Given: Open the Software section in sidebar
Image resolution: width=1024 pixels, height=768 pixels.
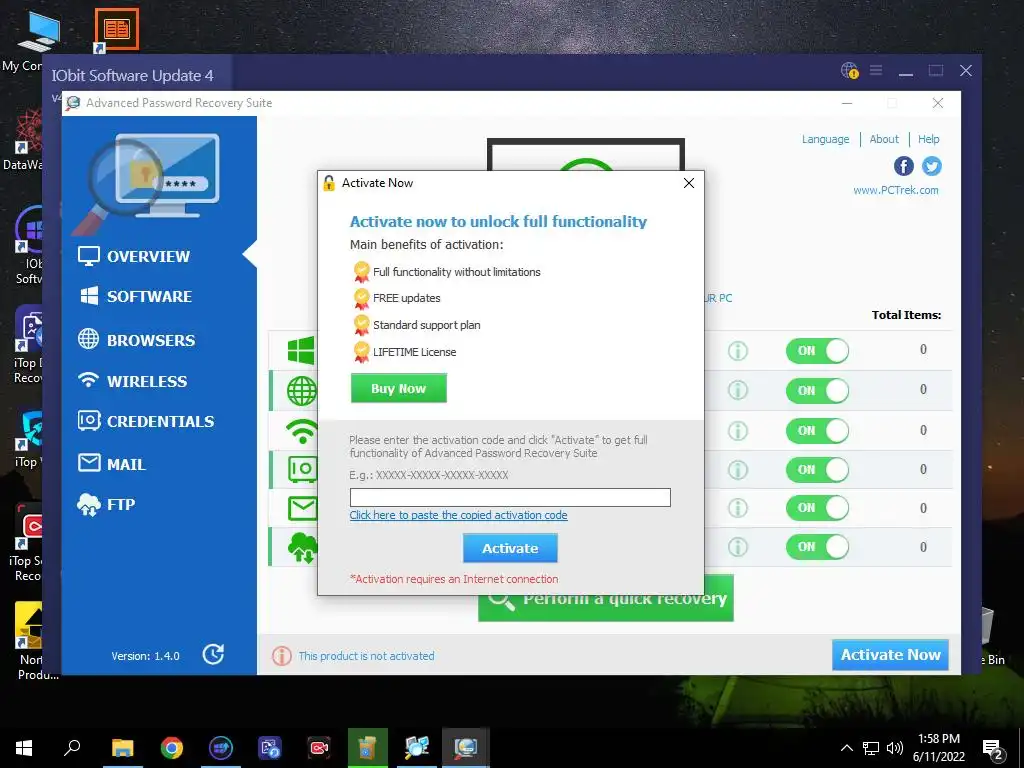Looking at the screenshot, I should click(135, 296).
